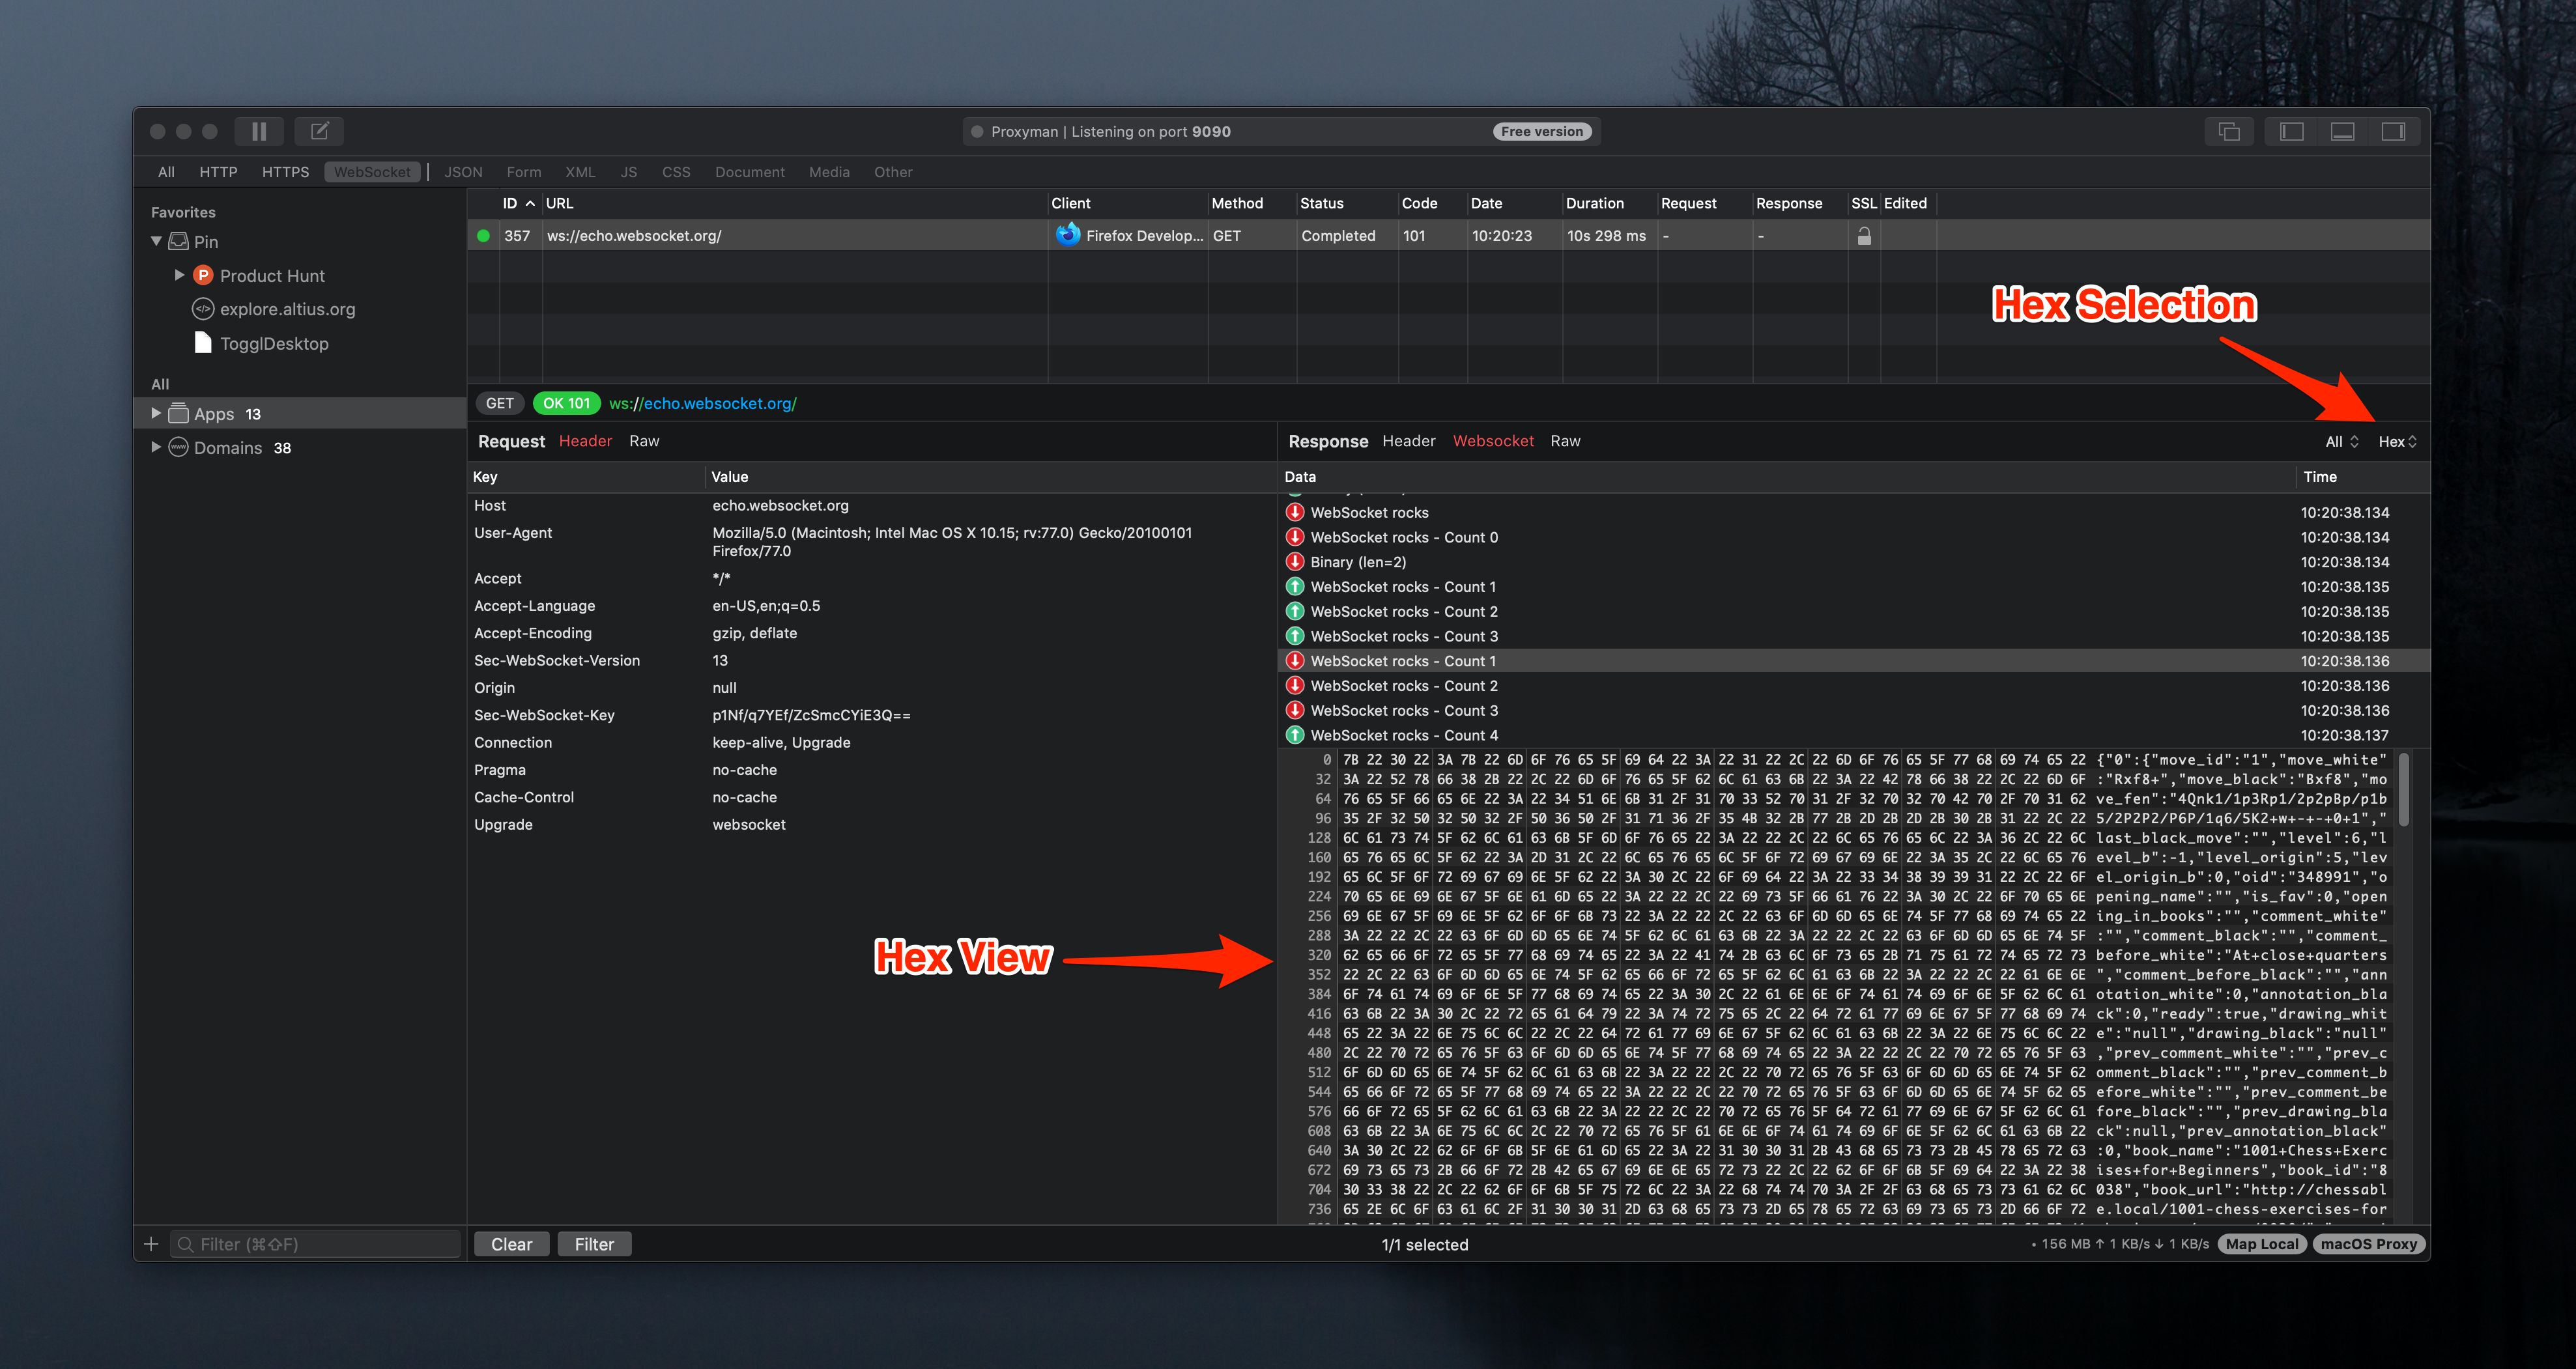The width and height of the screenshot is (2576, 1369).
Task: Click the multi-window icon in toolbar
Action: [2229, 131]
